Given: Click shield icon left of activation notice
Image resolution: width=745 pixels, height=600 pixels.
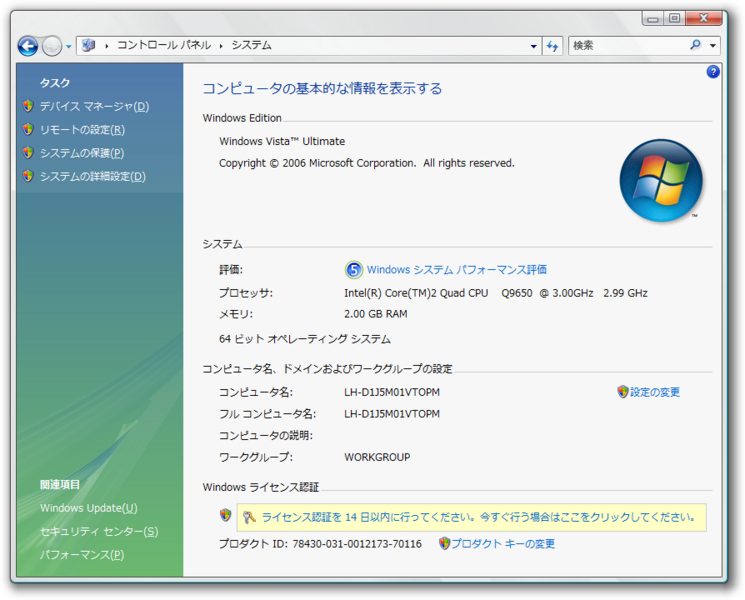Looking at the screenshot, I should [x=226, y=514].
